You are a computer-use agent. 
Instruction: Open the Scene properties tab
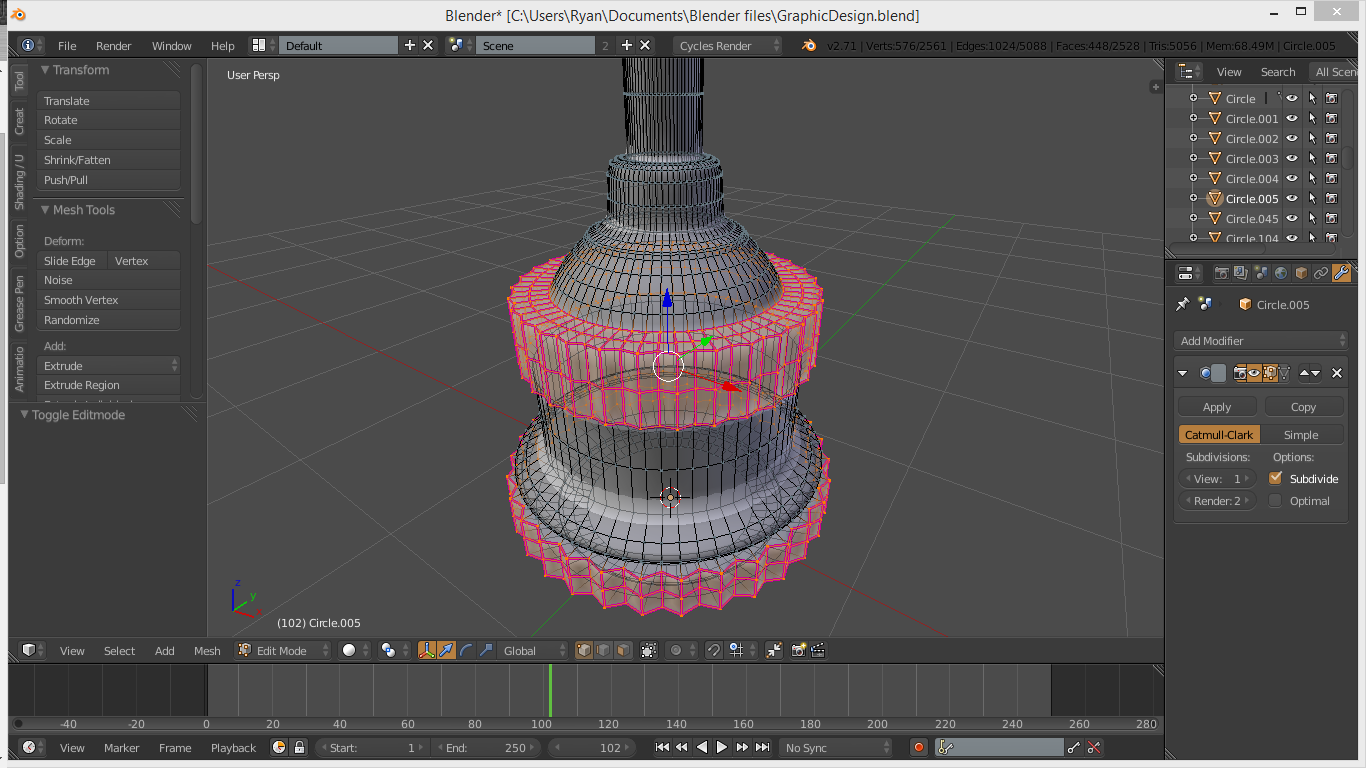click(1261, 273)
